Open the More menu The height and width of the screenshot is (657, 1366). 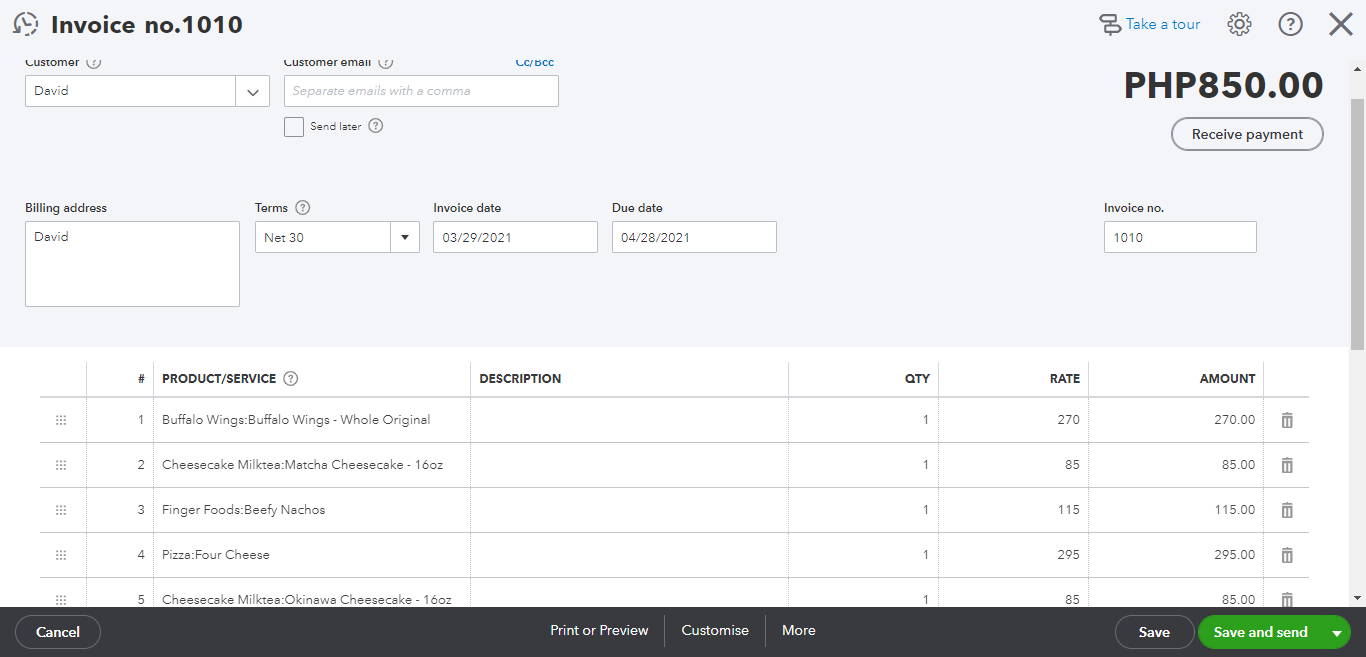pyautogui.click(x=799, y=631)
